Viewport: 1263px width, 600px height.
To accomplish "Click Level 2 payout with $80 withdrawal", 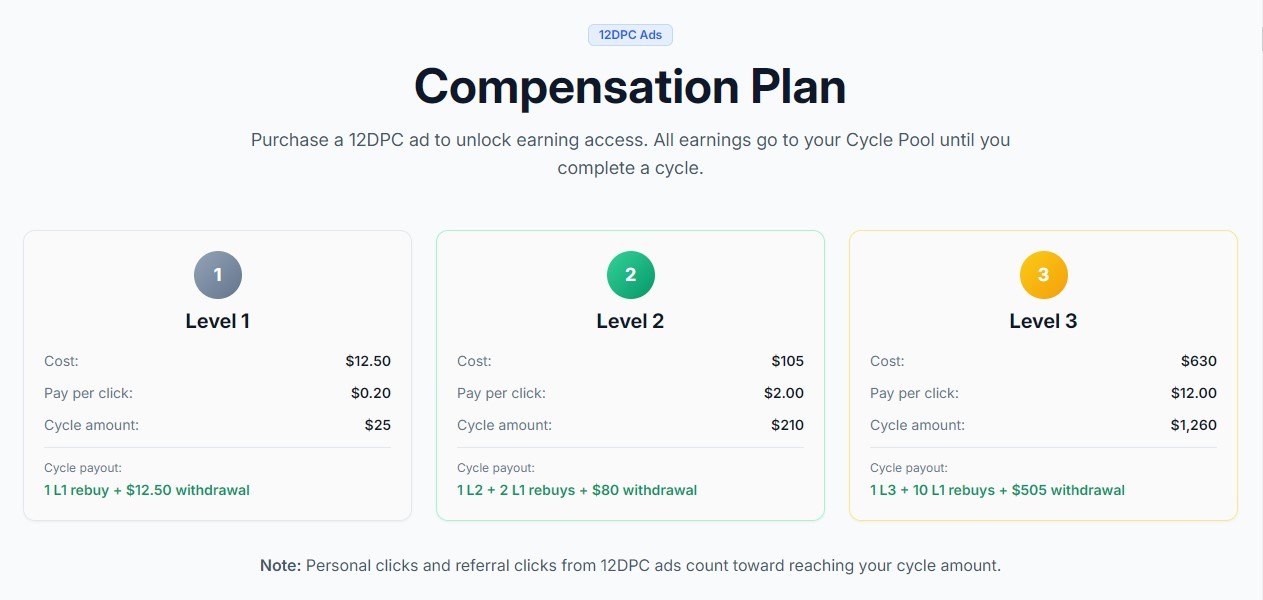I will point(577,490).
